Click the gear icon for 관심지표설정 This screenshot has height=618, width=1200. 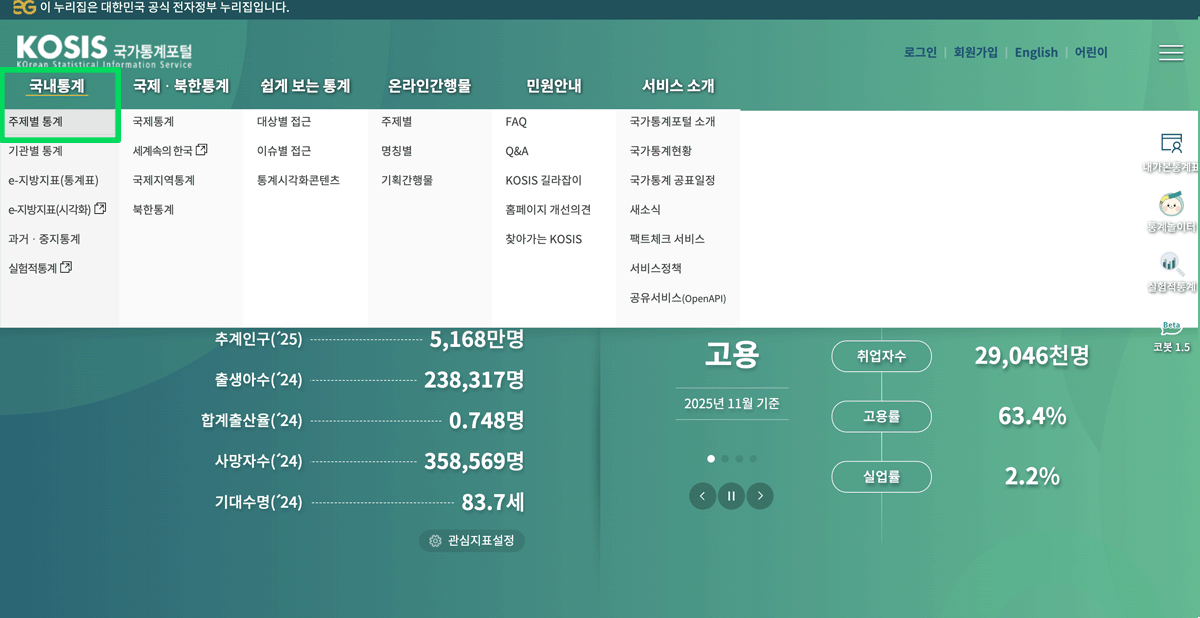[435, 541]
